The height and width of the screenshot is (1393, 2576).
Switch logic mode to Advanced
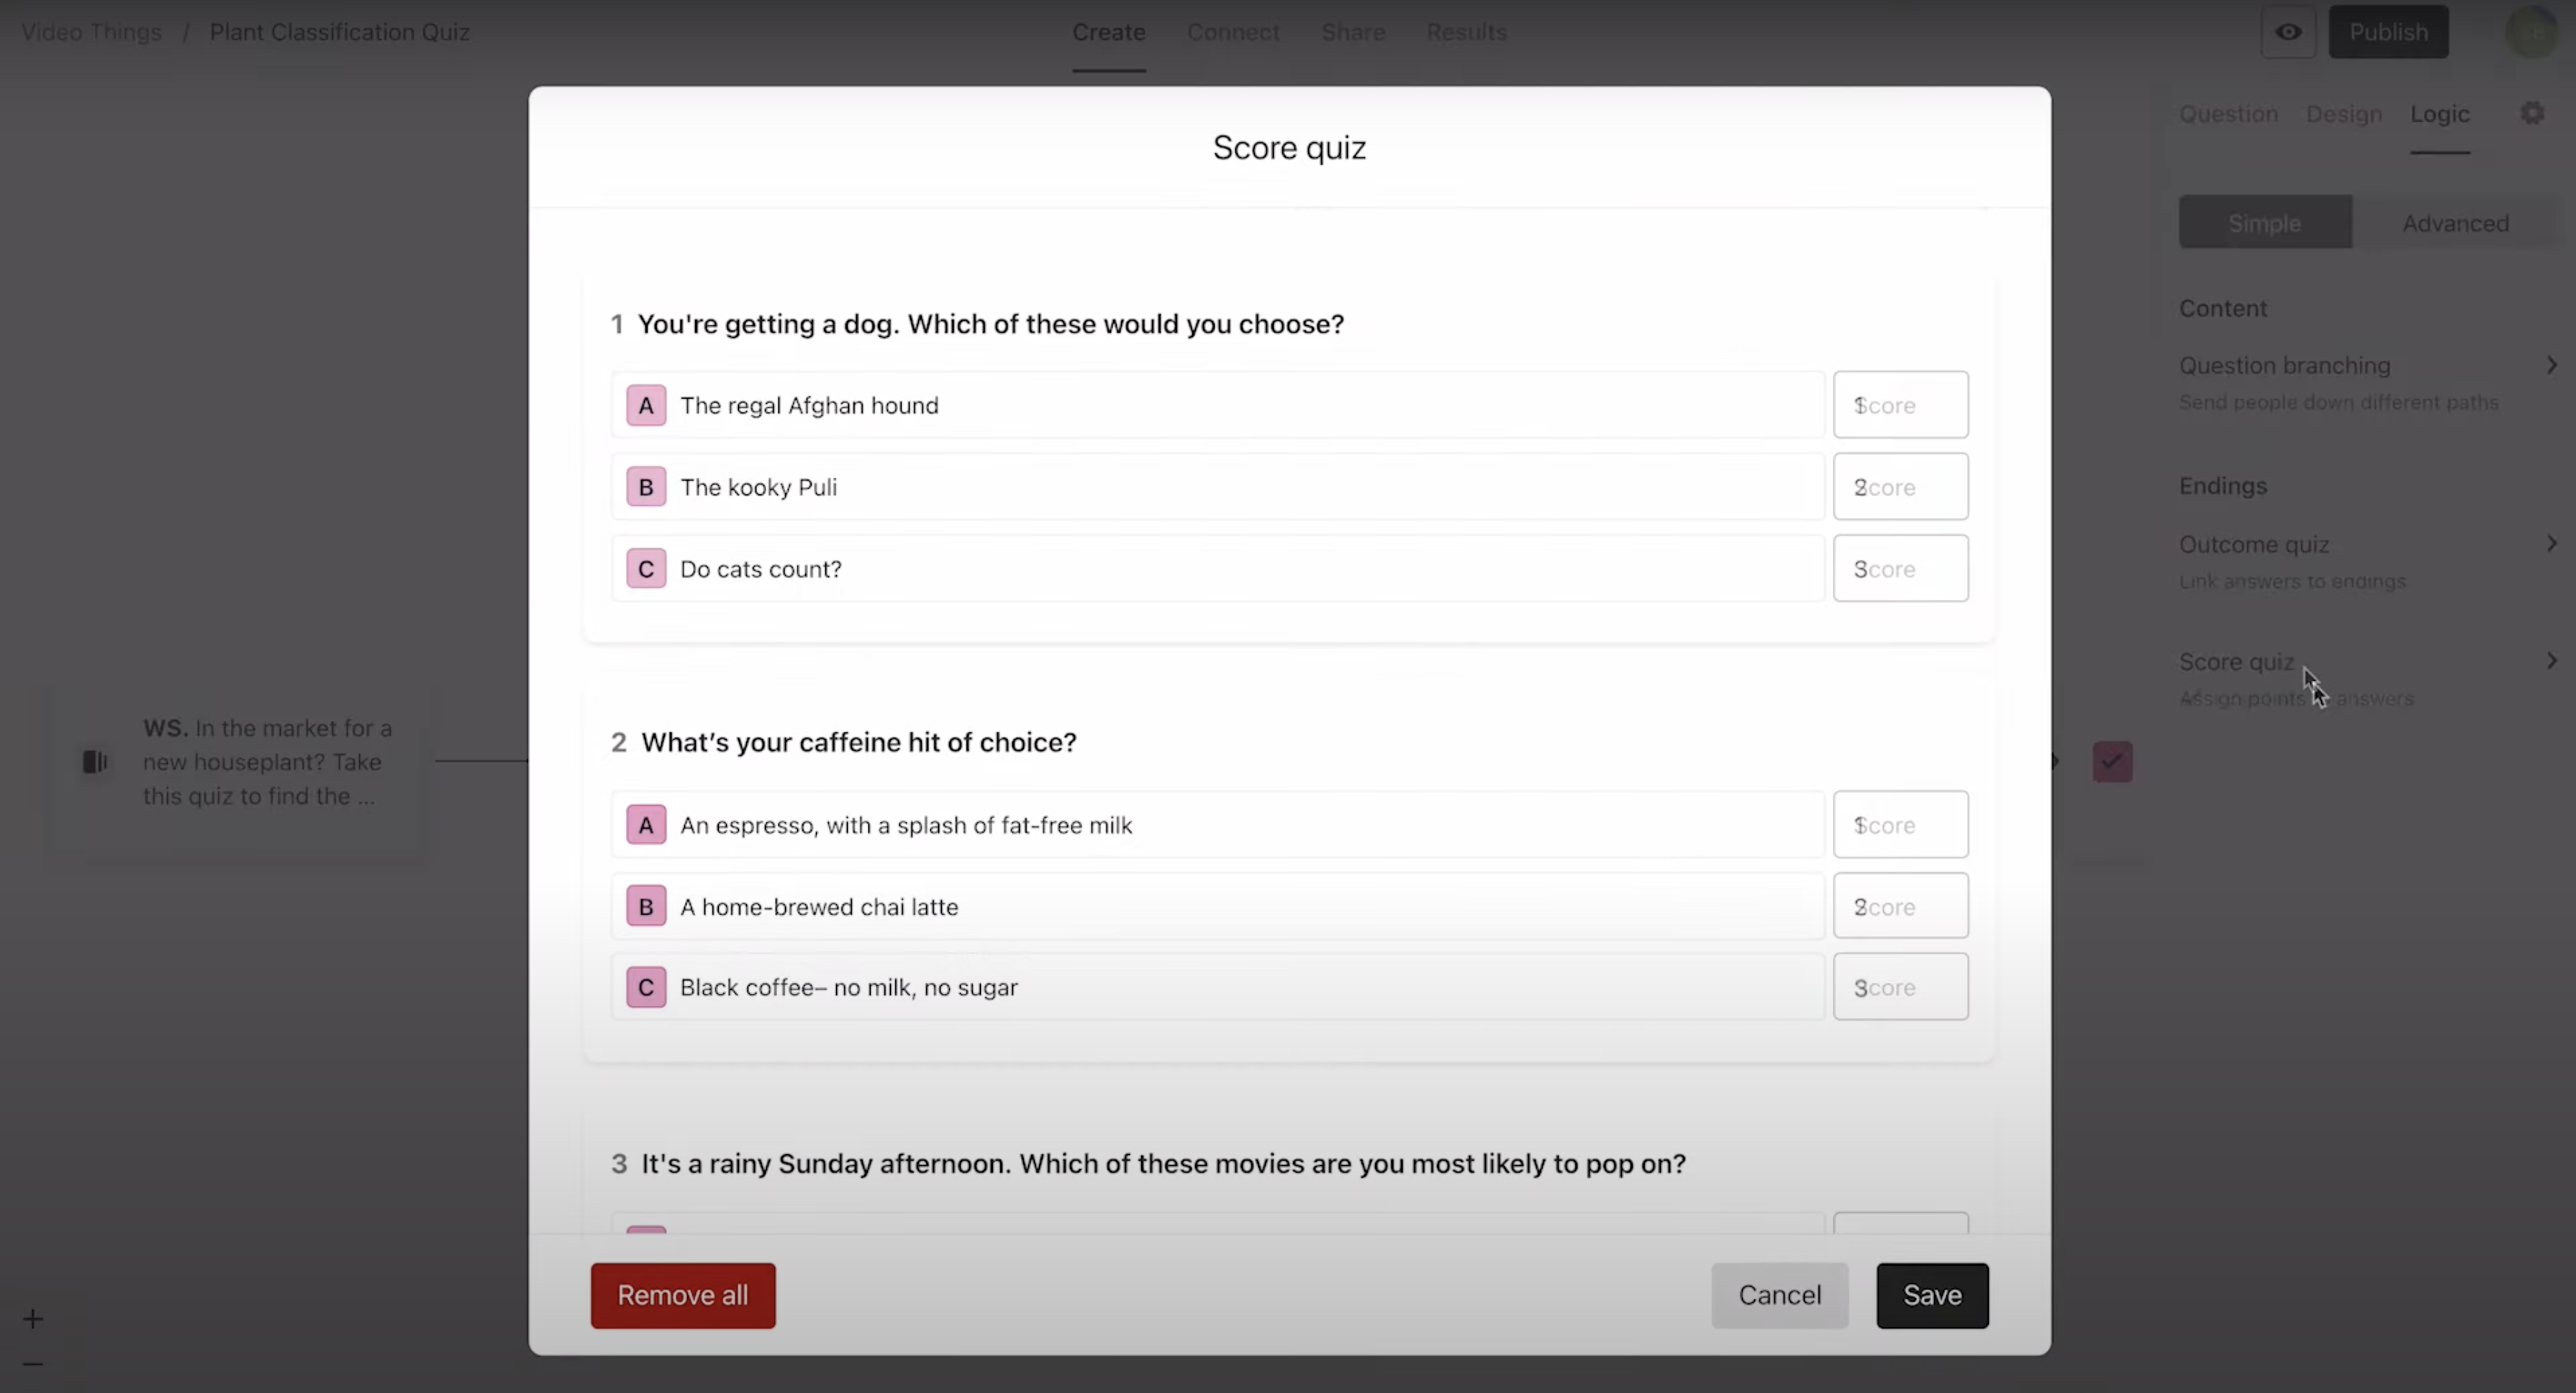2455,223
